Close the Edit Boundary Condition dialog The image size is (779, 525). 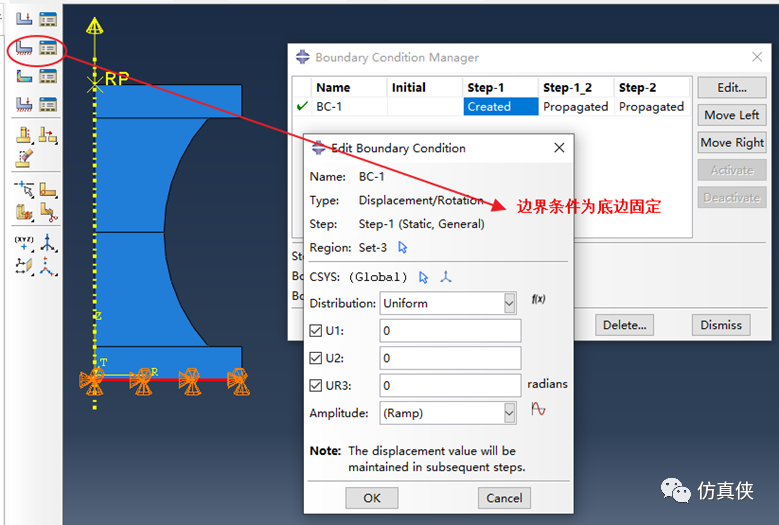click(x=559, y=148)
